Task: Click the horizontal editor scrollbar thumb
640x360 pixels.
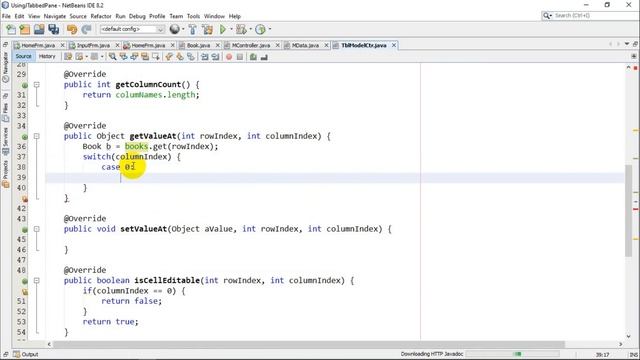Action: (x=309, y=344)
